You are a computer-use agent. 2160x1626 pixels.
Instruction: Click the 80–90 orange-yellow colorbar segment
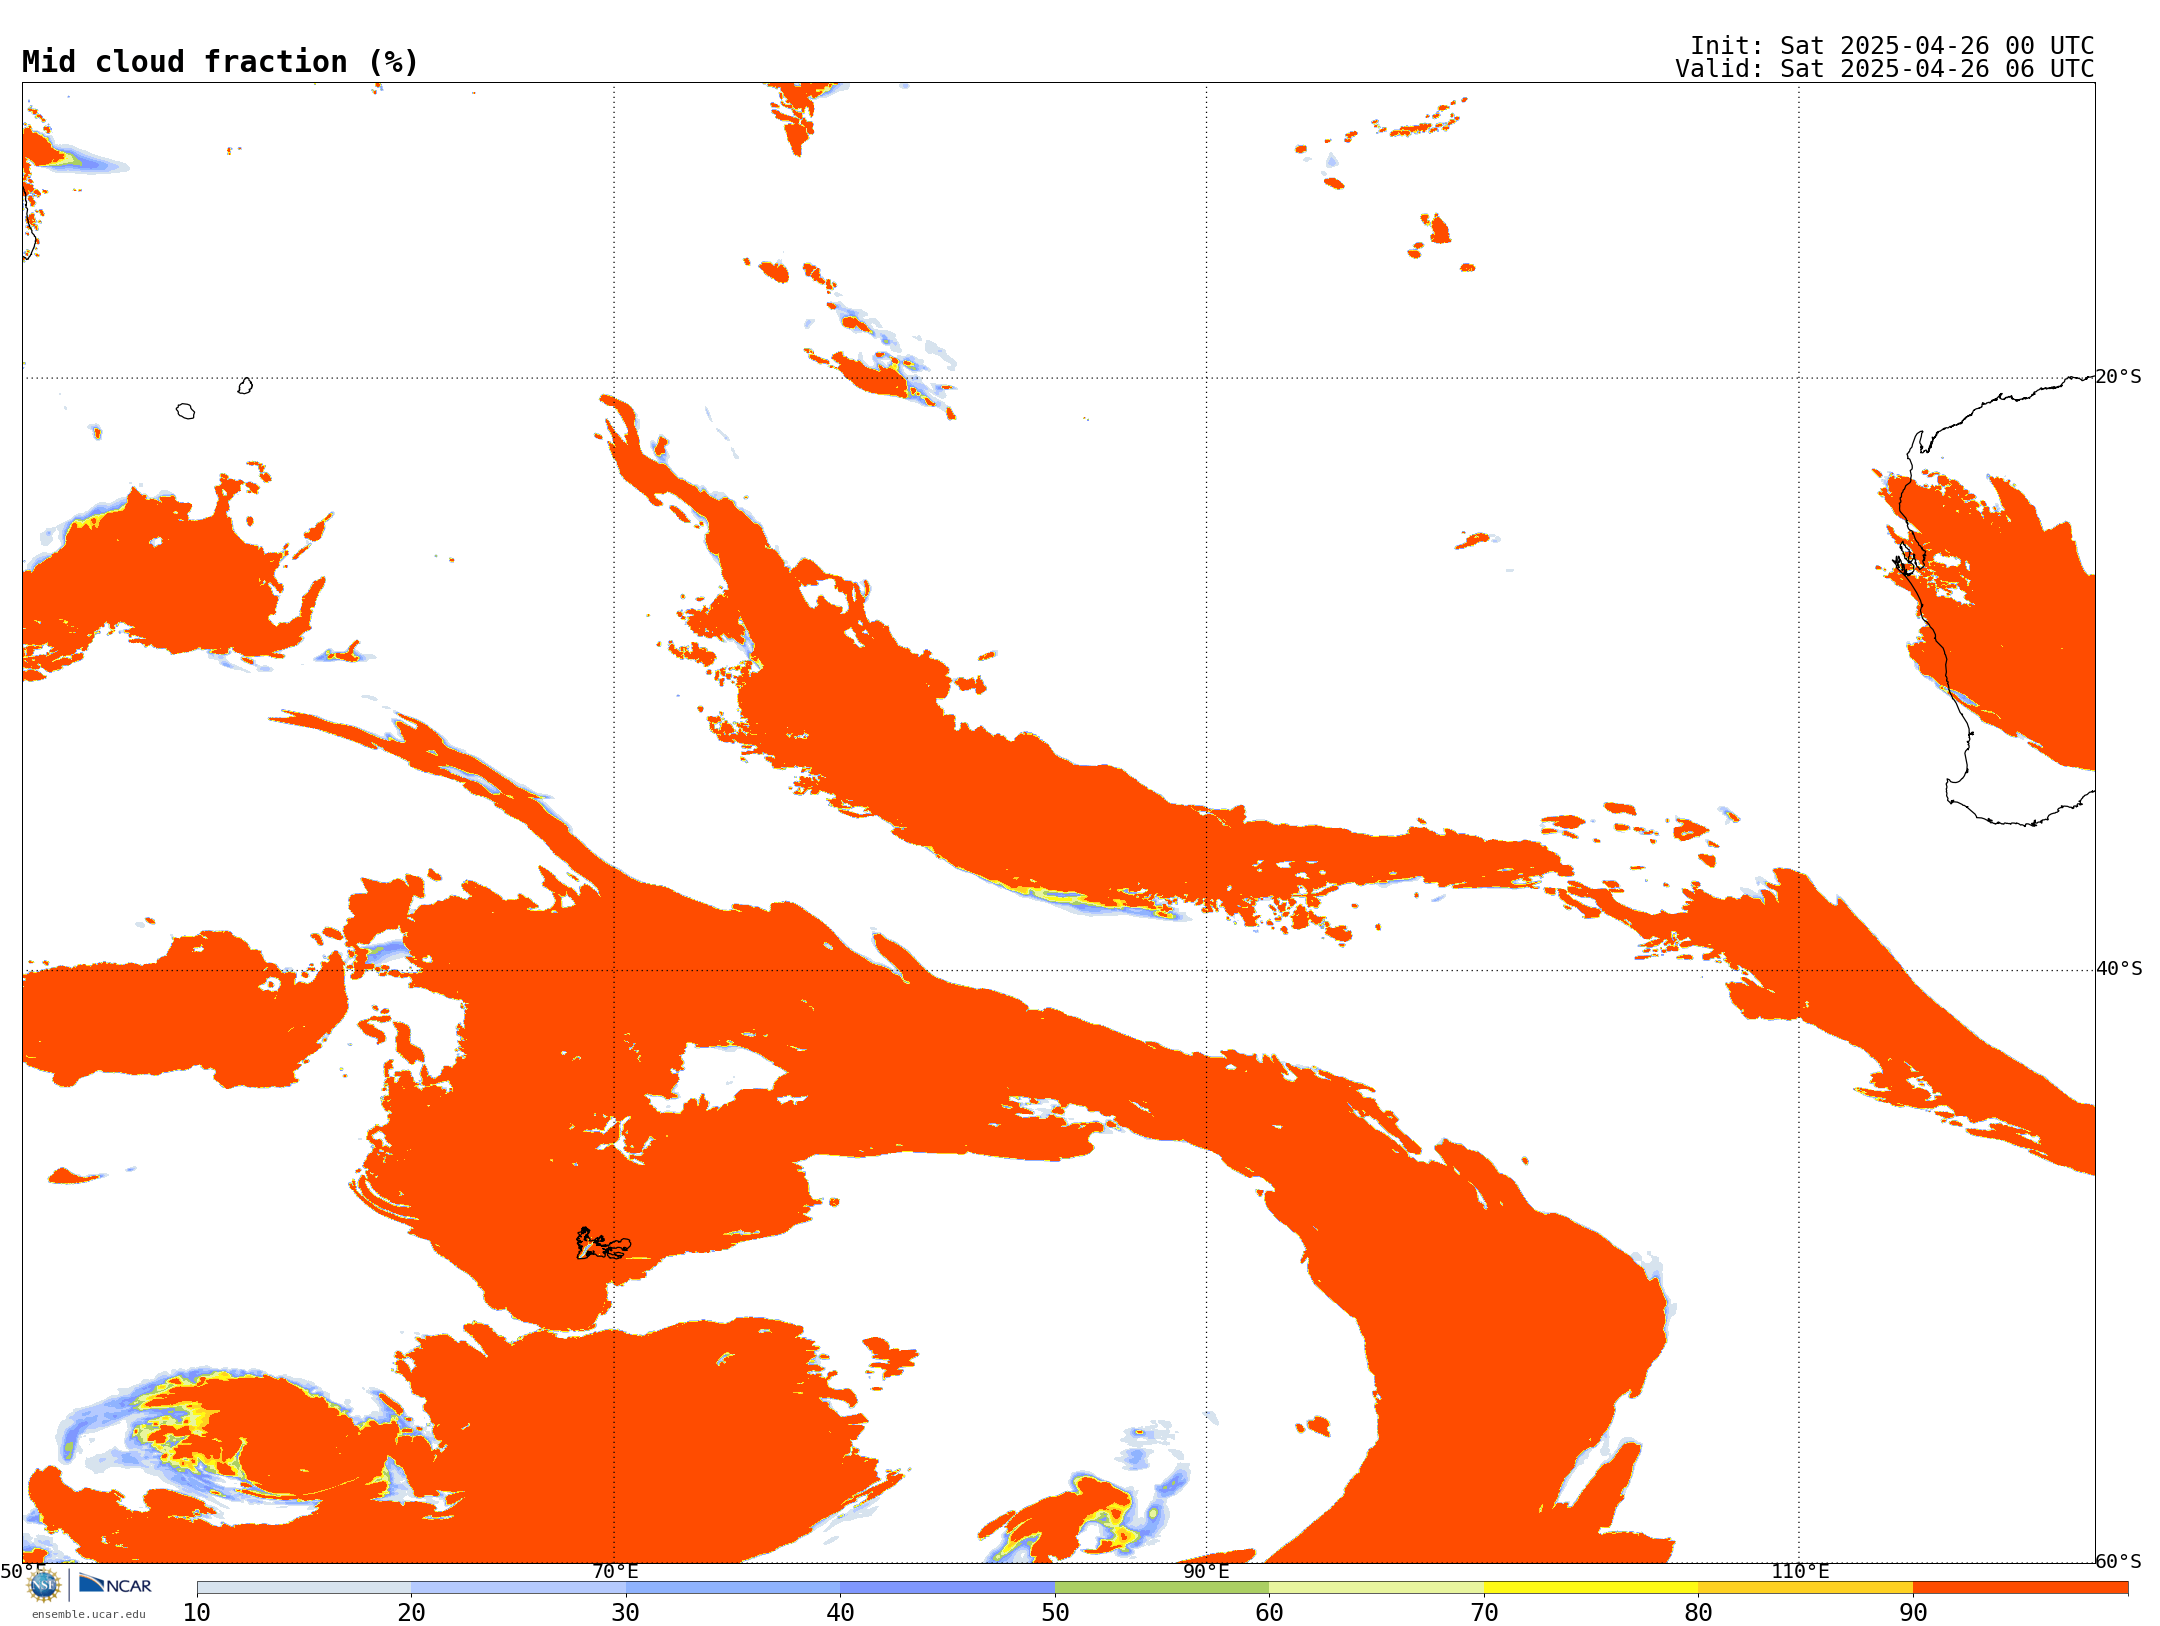[1805, 1588]
